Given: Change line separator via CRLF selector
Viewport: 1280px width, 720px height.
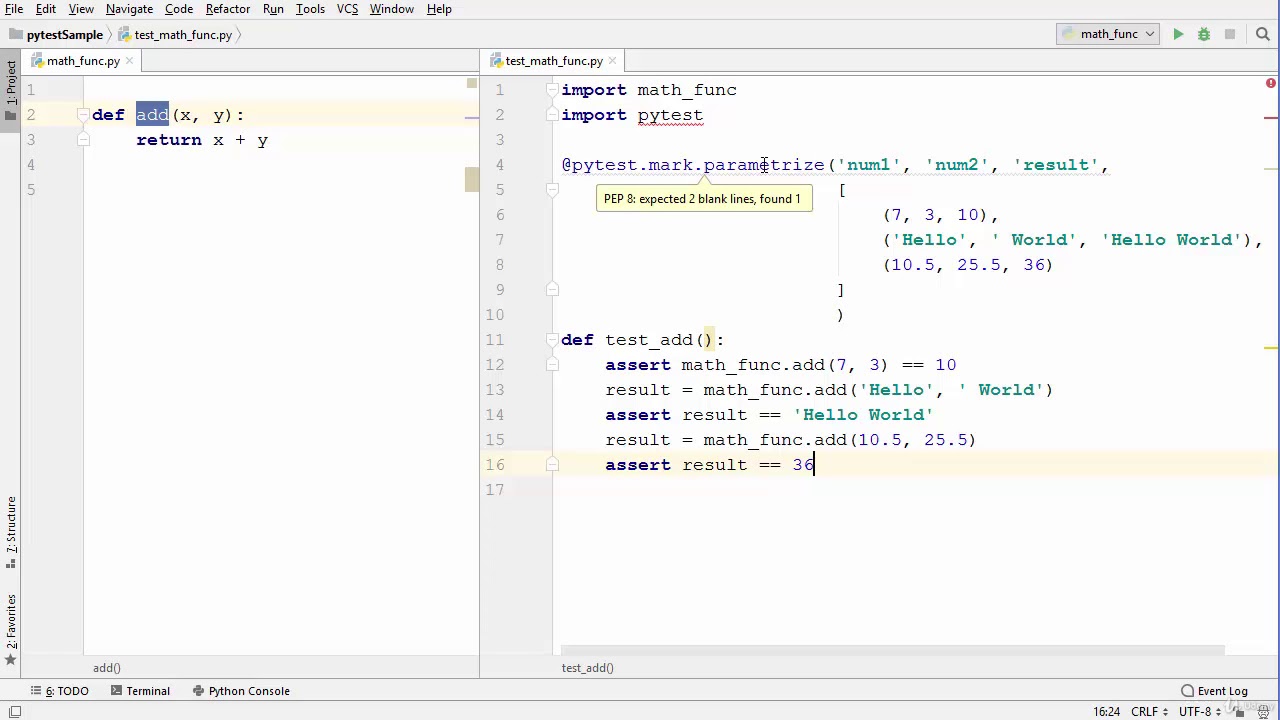Looking at the screenshot, I should coord(1148,712).
